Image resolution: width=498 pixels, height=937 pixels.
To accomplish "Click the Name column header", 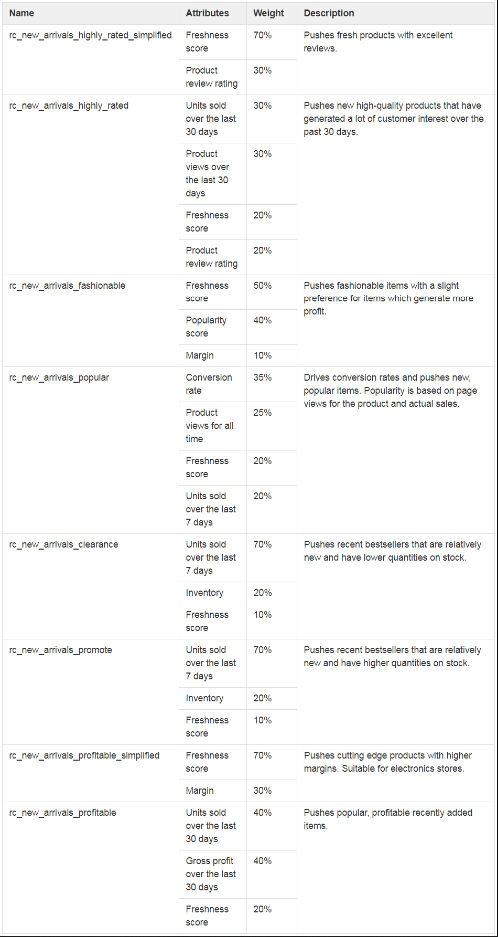I will pos(22,13).
